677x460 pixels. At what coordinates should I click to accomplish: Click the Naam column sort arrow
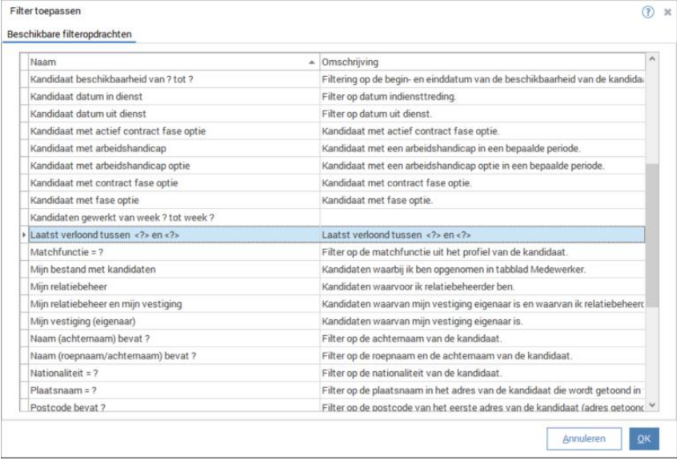click(312, 62)
